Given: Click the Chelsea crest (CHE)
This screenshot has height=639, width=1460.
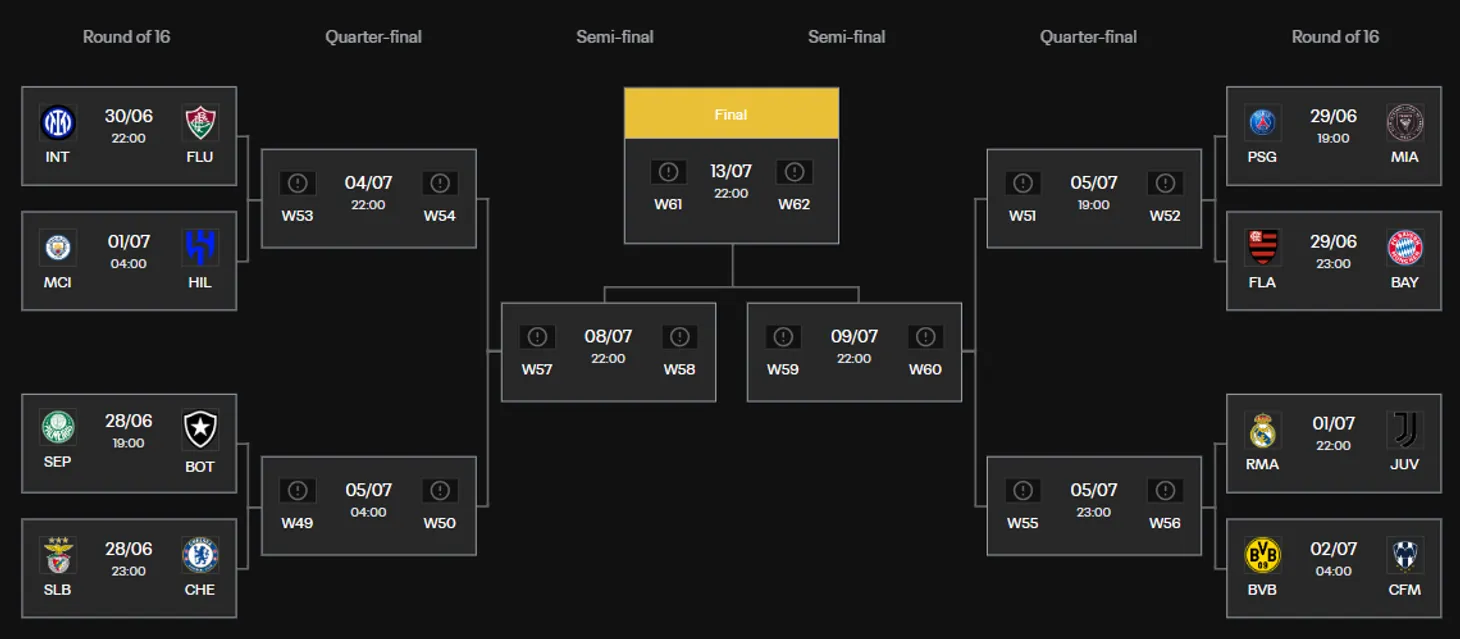Looking at the screenshot, I should click(200, 555).
